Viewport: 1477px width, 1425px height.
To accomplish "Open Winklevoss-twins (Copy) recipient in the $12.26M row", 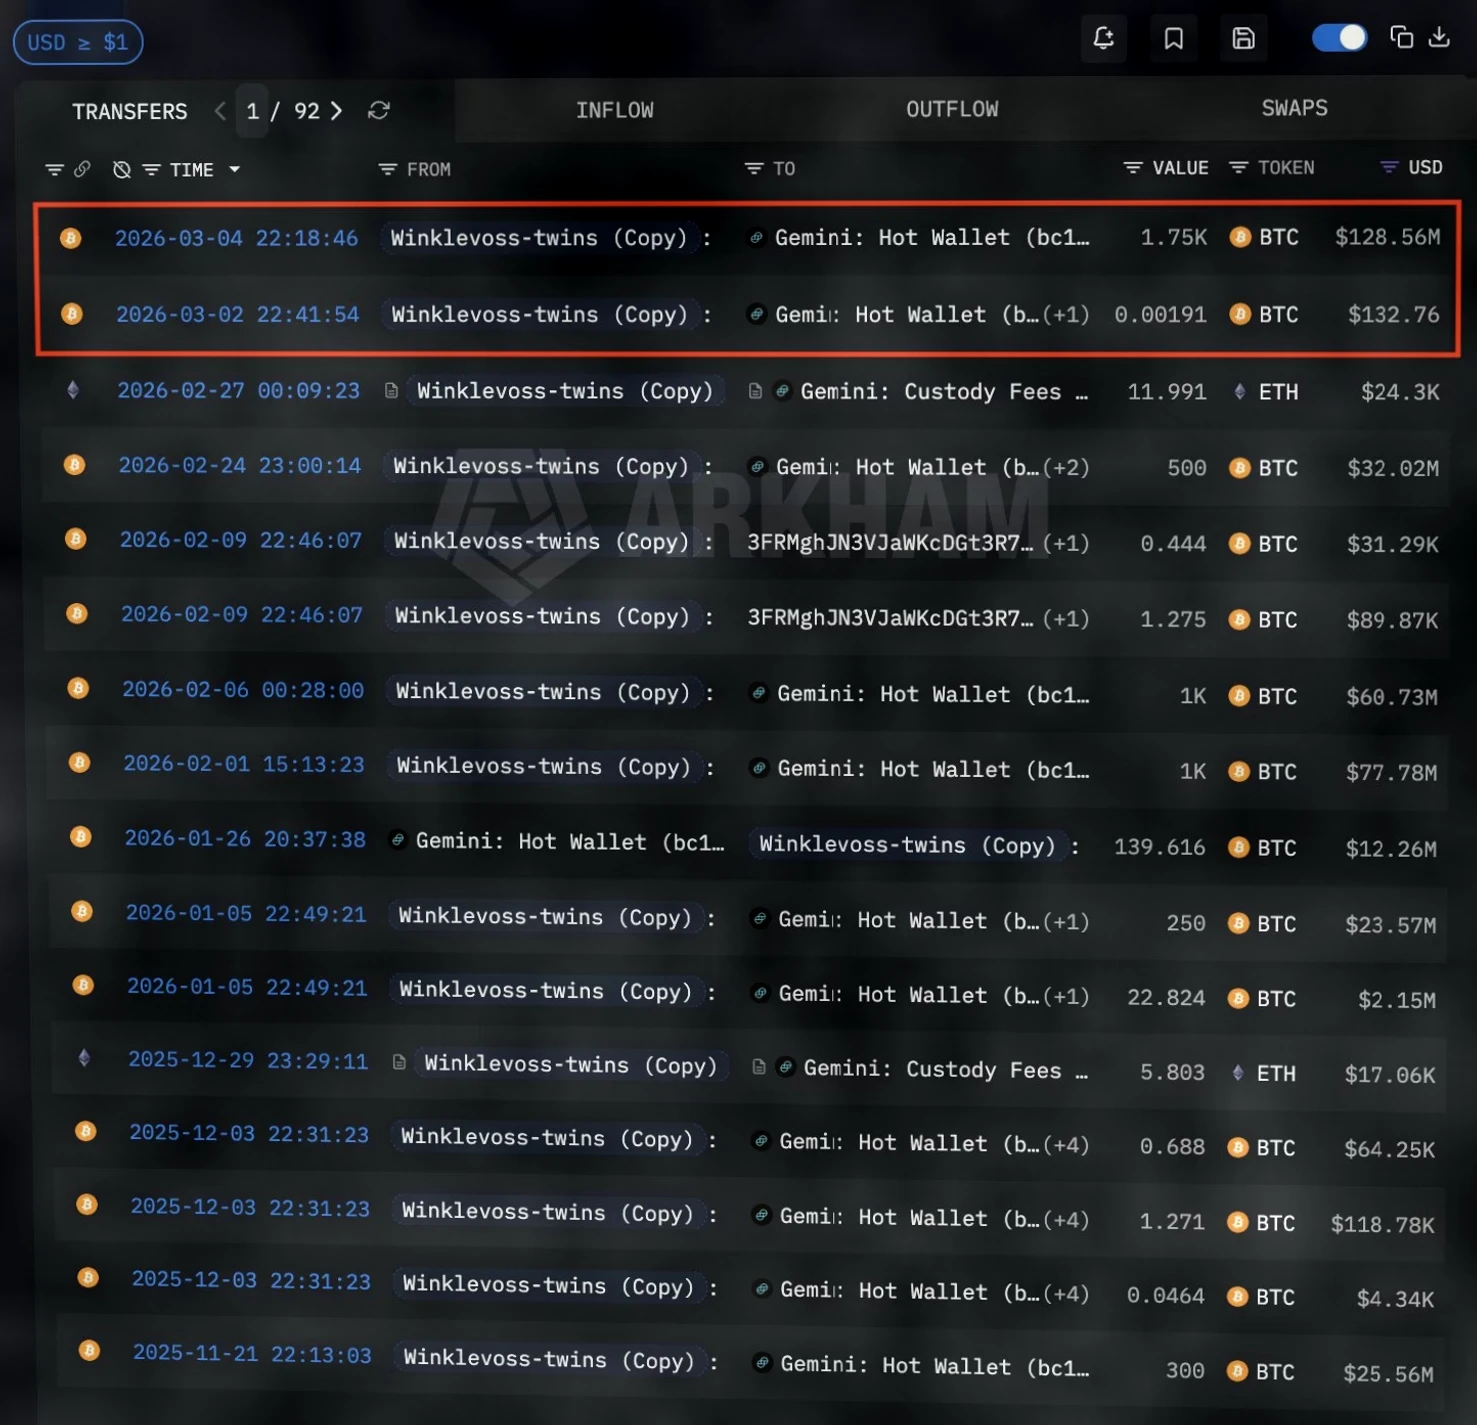I will pos(907,845).
